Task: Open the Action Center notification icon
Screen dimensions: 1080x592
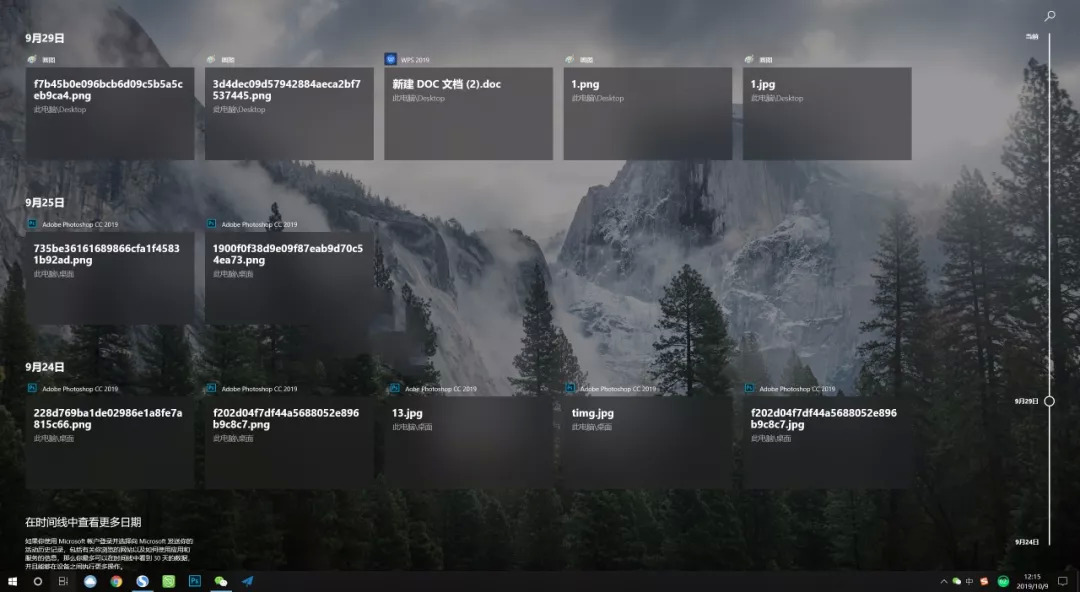Action: point(1063,582)
